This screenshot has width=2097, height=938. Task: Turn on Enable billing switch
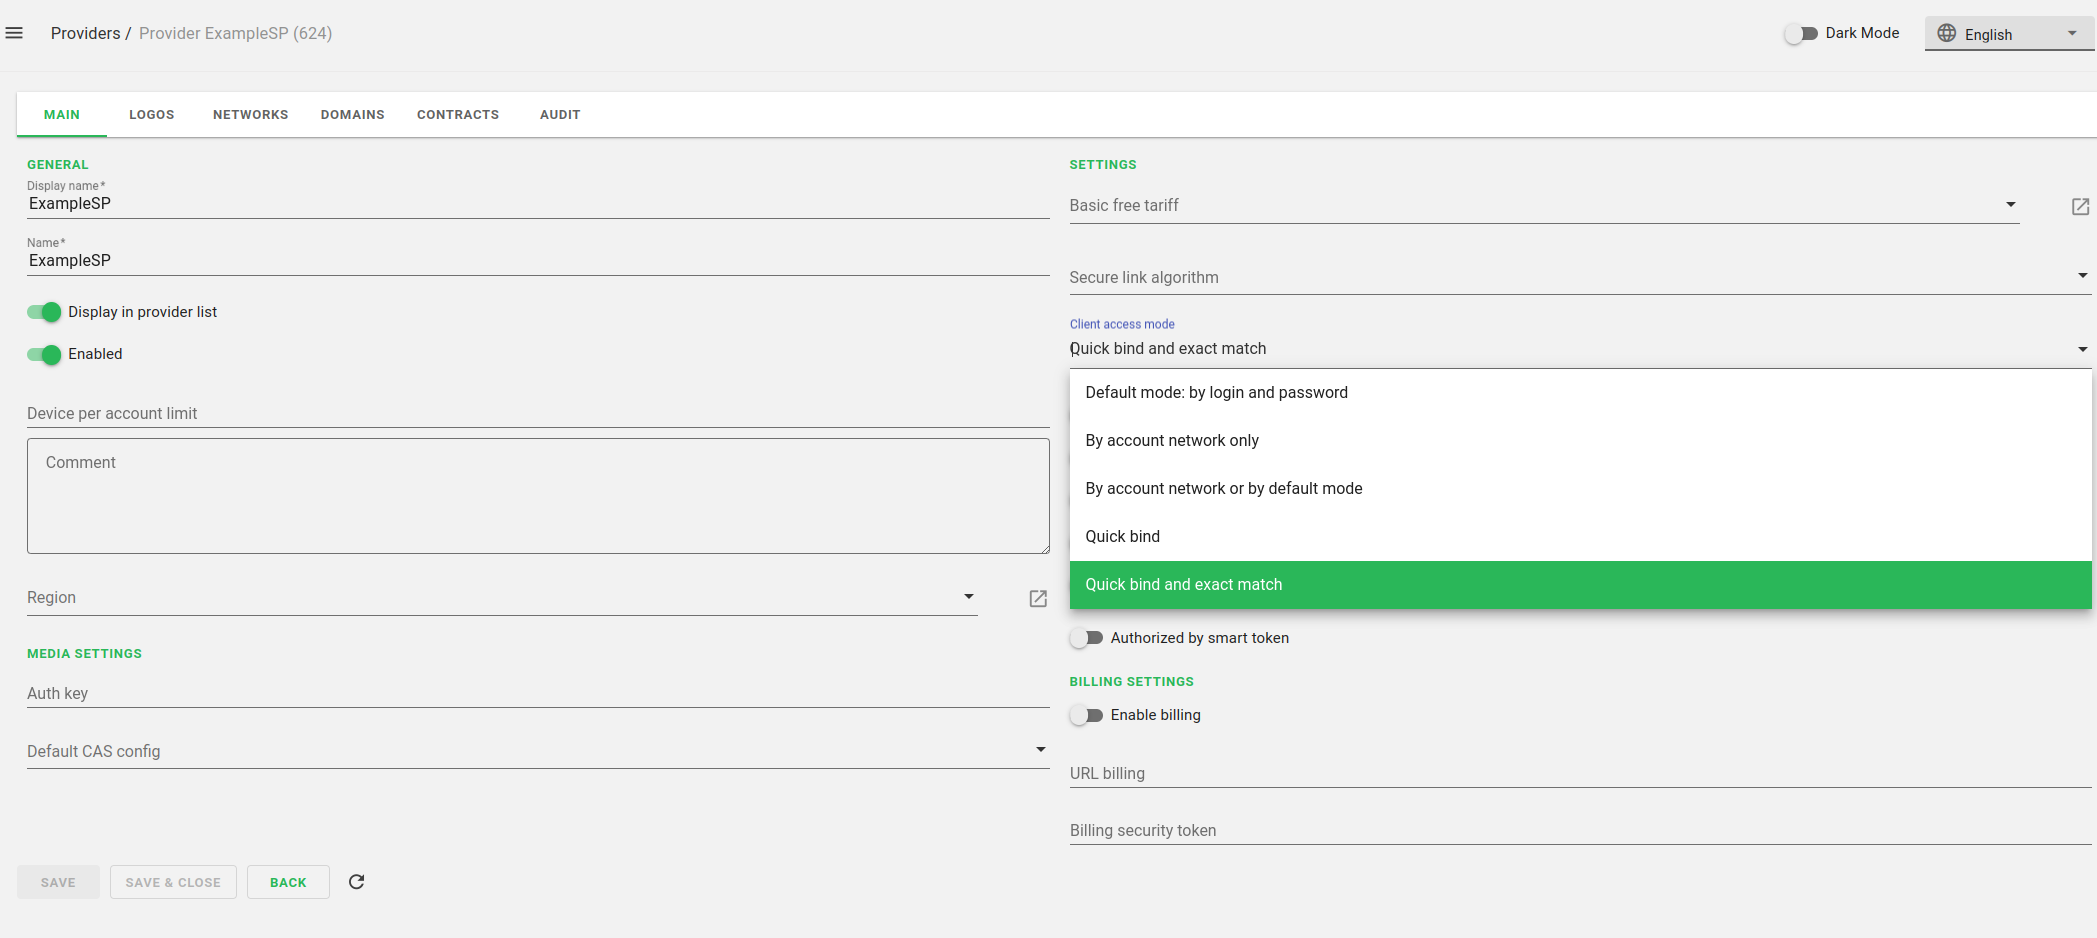[x=1086, y=715]
